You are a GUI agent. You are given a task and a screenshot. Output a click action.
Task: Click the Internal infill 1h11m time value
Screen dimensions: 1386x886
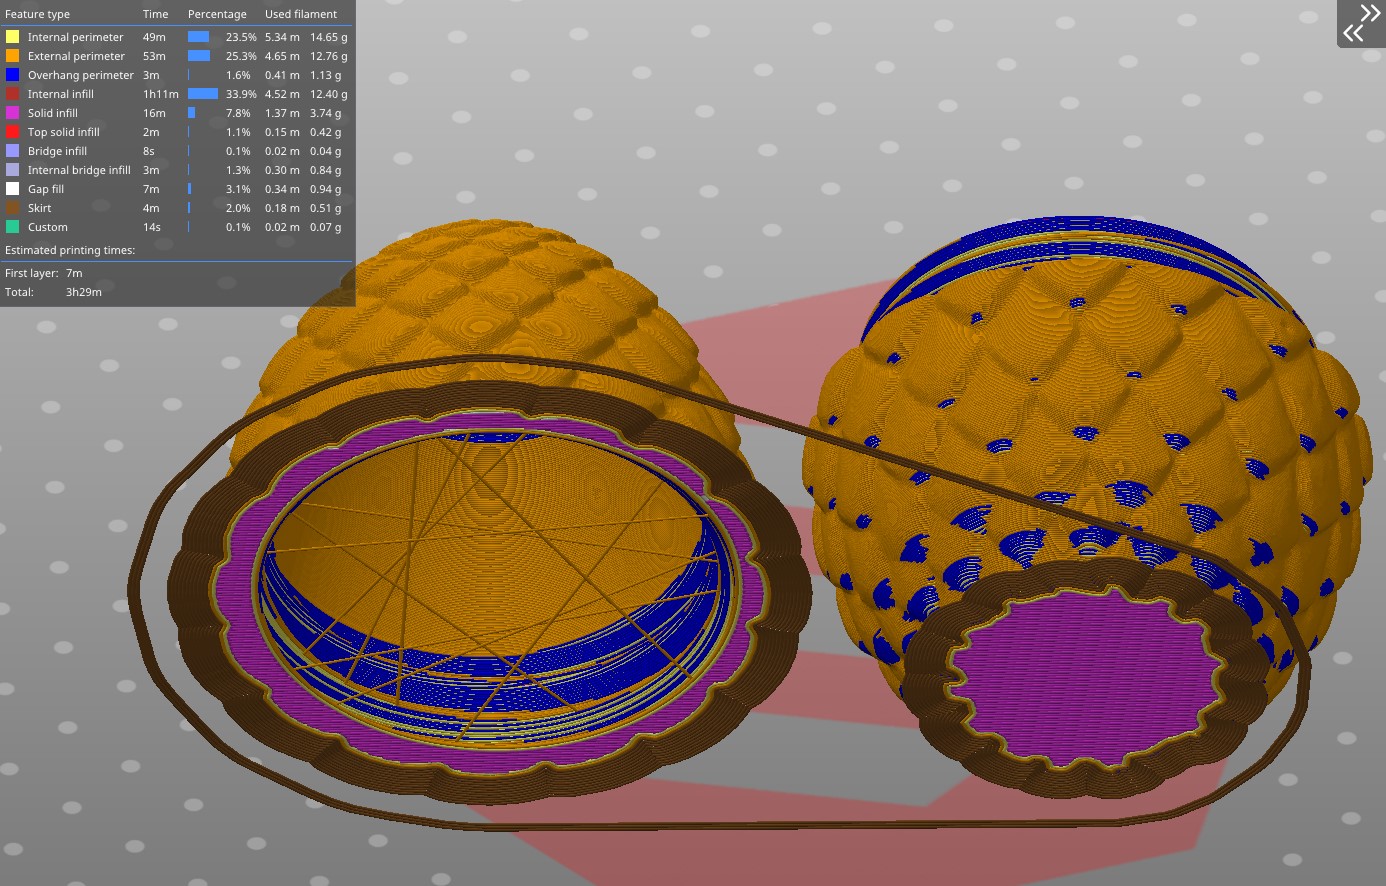(161, 94)
